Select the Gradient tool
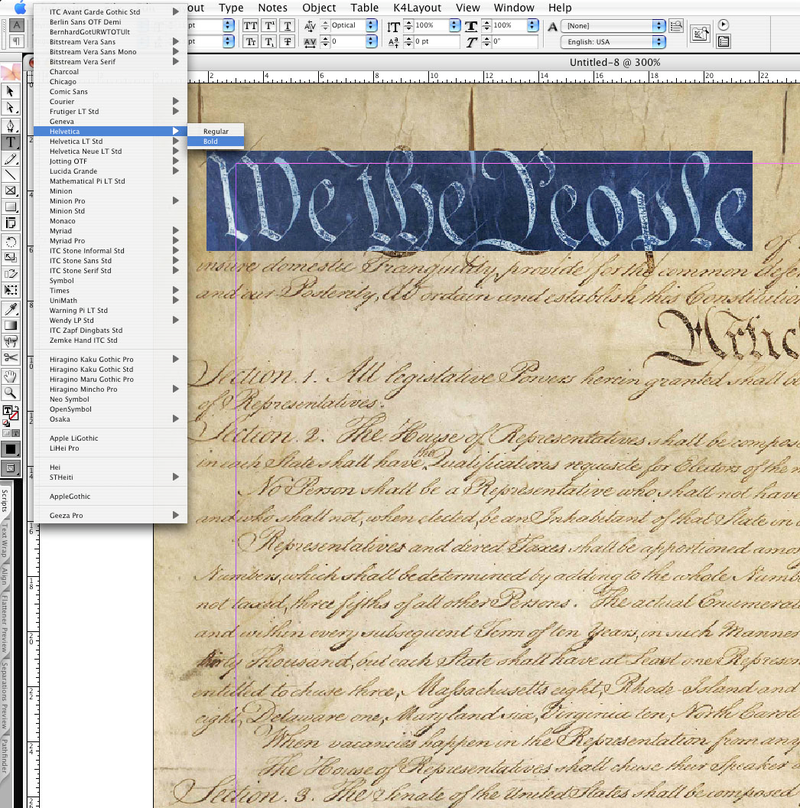 coord(10,325)
